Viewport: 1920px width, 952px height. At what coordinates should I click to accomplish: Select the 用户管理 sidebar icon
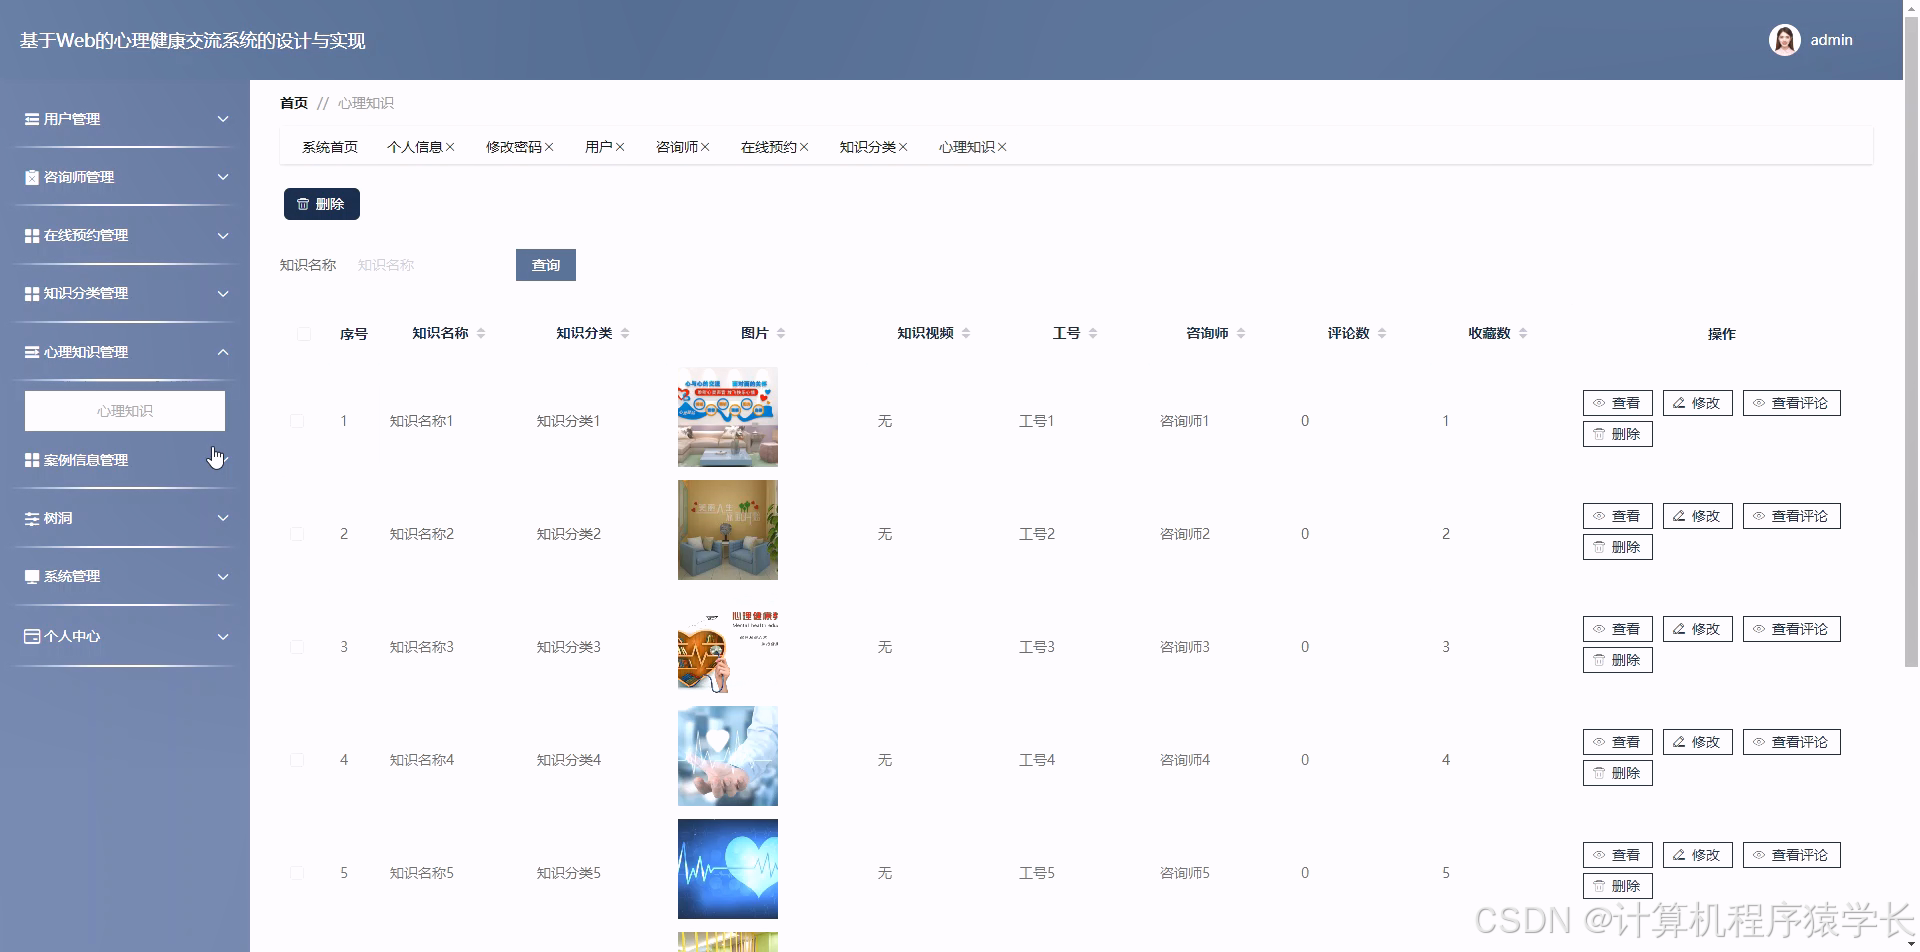(x=30, y=119)
